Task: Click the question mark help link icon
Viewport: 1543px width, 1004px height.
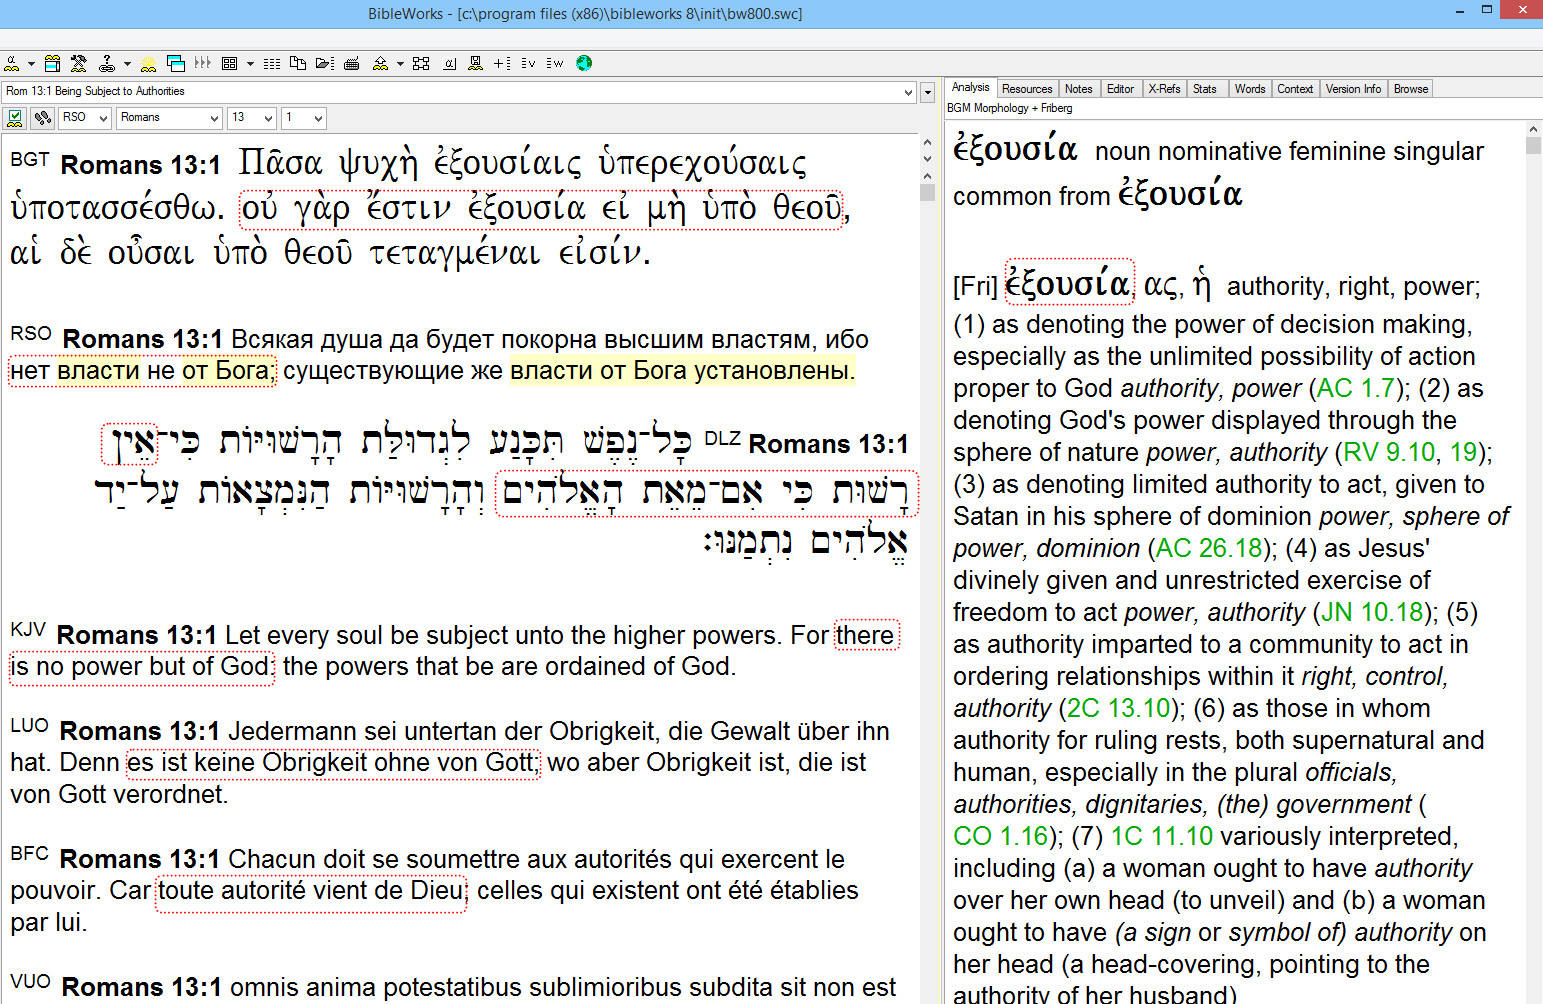Action: click(107, 63)
